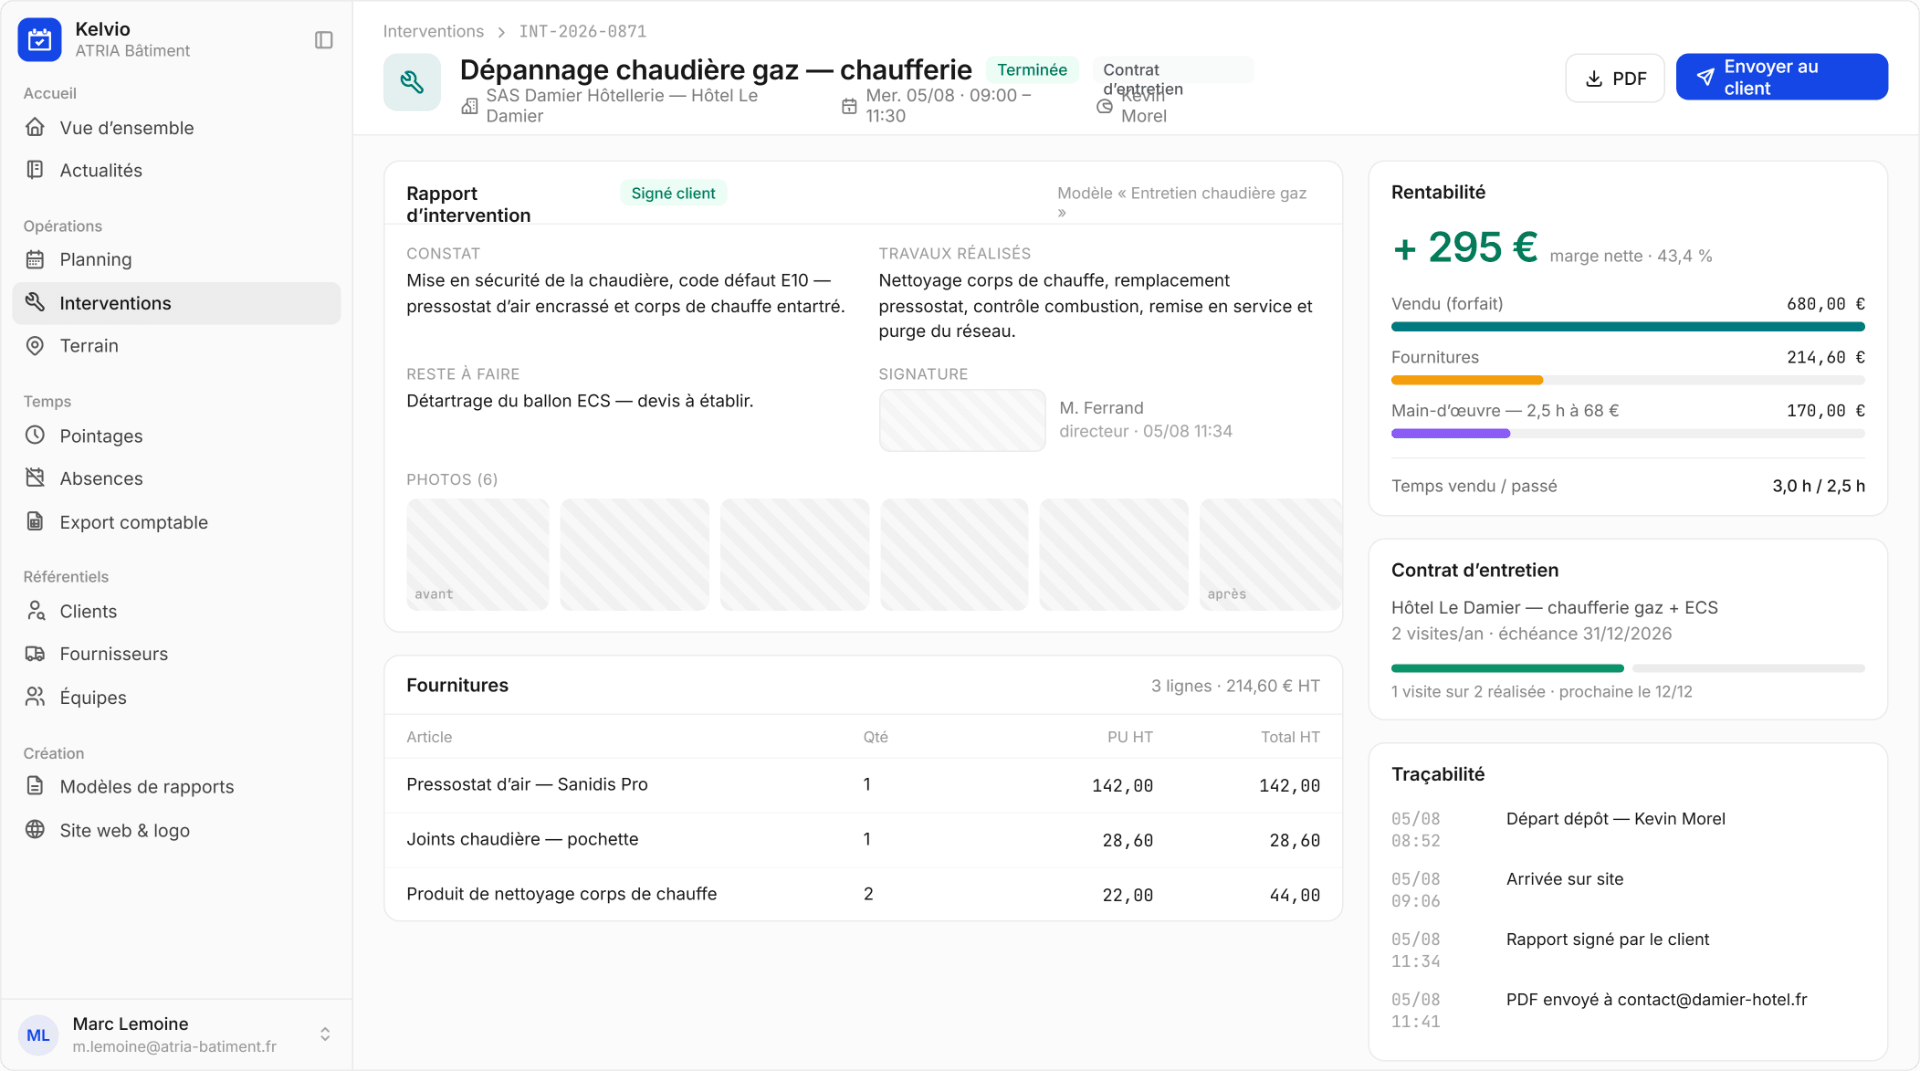
Task: Click Envoyer au client button
Action: pyautogui.click(x=1782, y=77)
